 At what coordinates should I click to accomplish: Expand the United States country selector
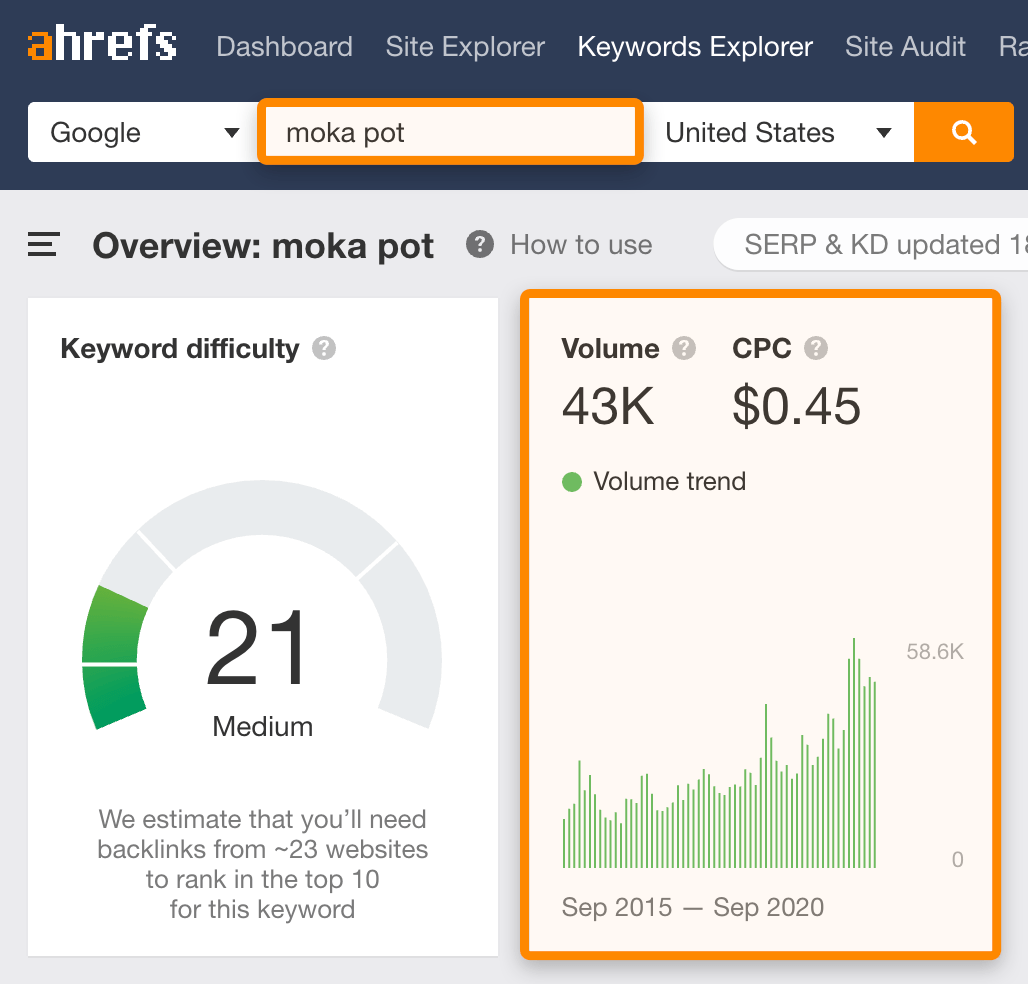tap(778, 133)
